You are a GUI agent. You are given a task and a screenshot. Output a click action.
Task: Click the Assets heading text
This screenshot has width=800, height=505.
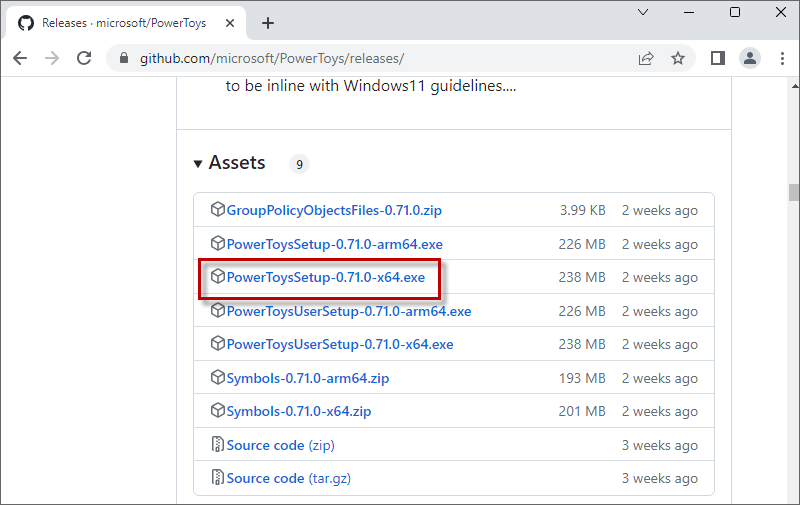[237, 163]
